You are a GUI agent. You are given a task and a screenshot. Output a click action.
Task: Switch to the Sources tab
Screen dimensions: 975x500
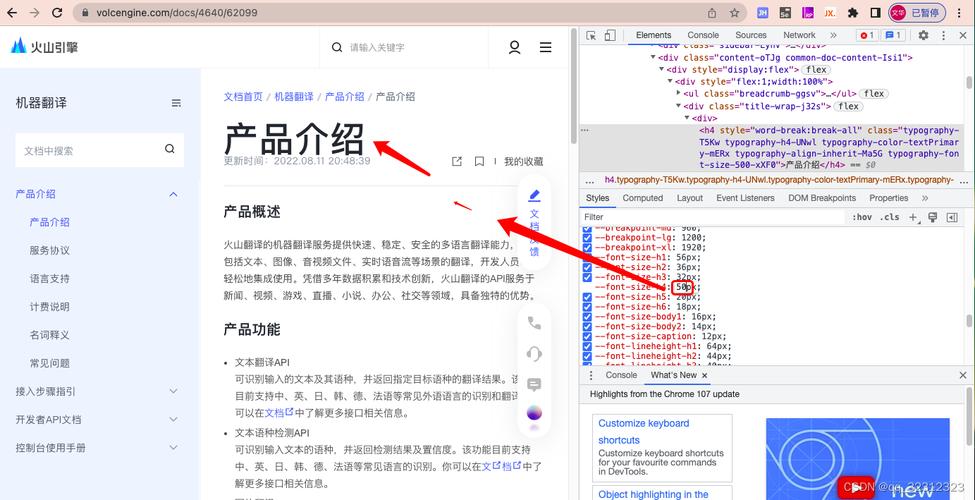pos(751,35)
